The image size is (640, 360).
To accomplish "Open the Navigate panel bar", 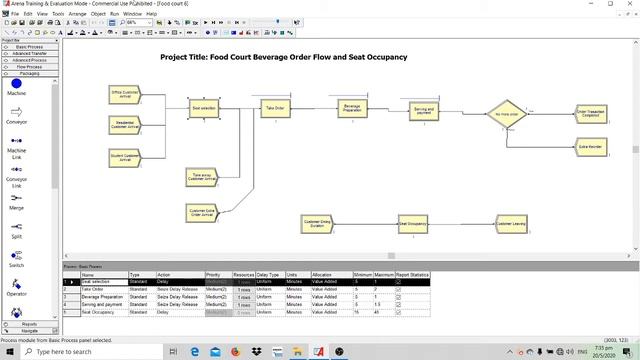I will [30, 331].
